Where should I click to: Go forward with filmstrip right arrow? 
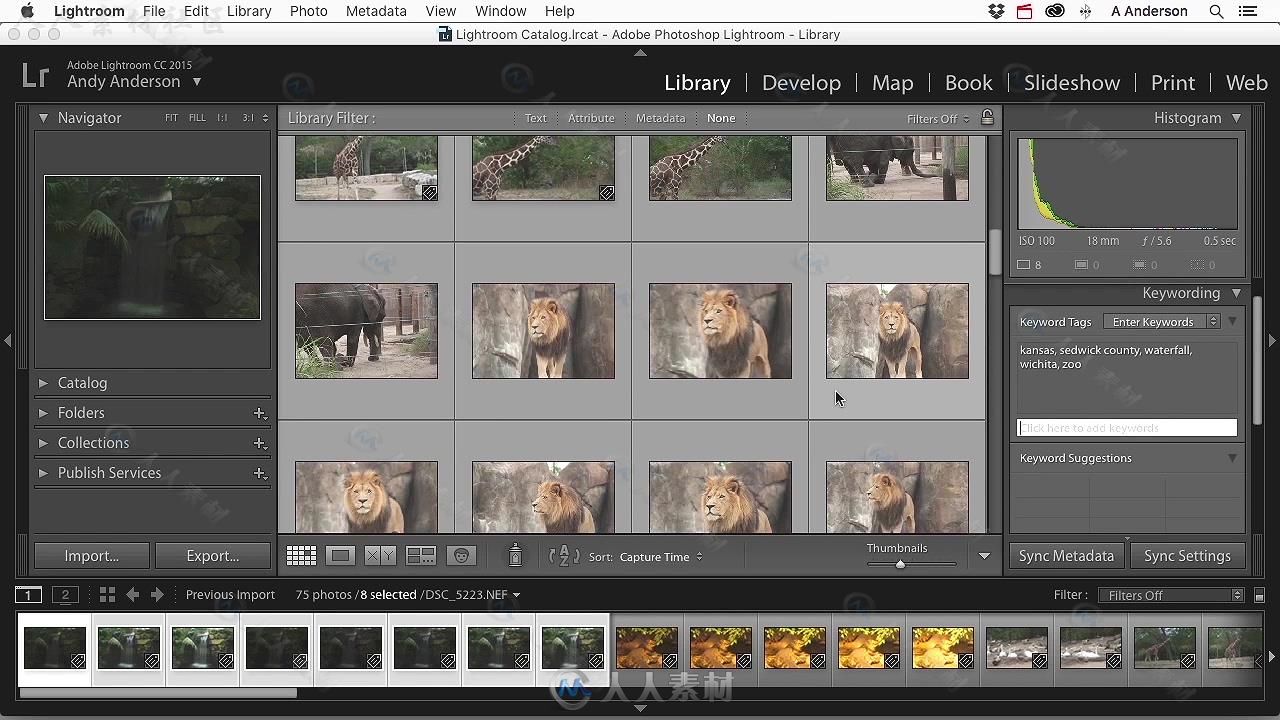(157, 595)
